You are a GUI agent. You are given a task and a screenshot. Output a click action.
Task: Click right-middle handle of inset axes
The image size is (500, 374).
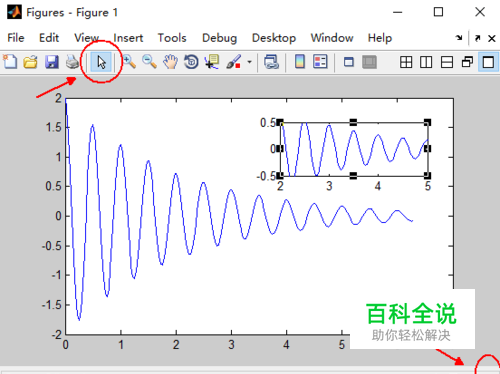(x=428, y=149)
